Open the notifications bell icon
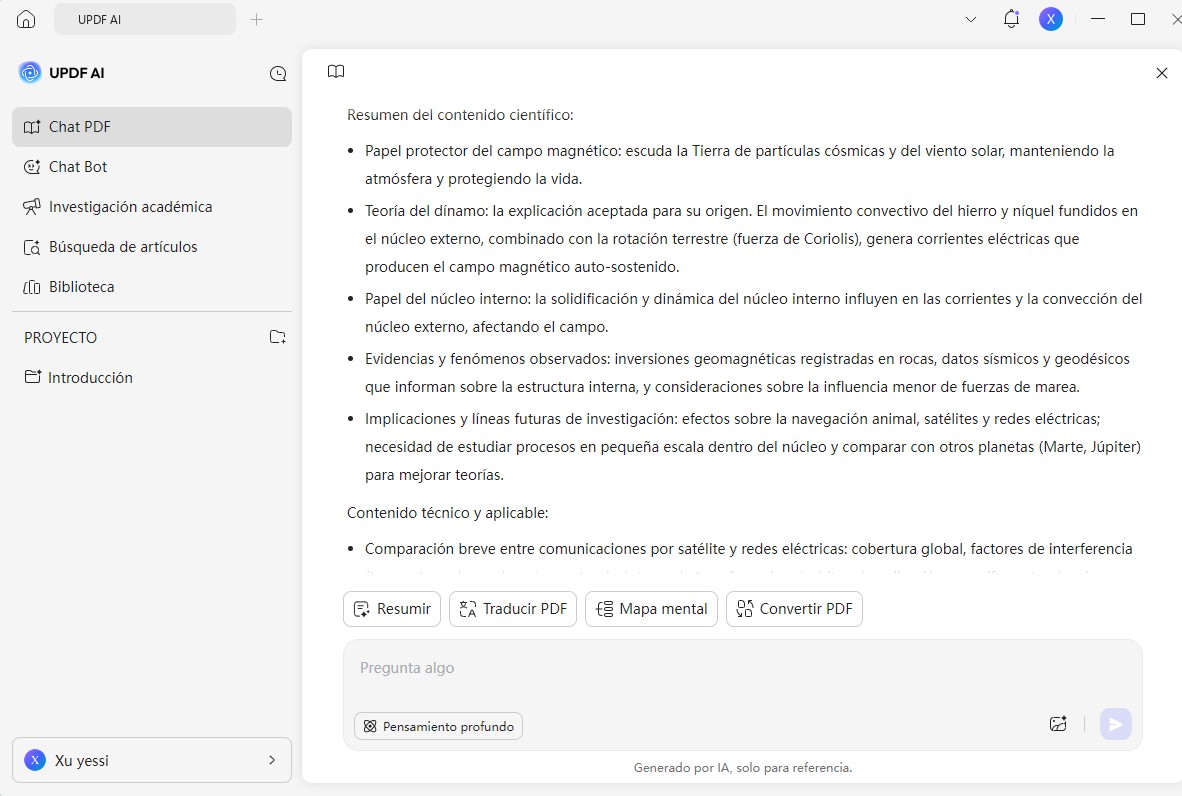The width and height of the screenshot is (1182, 796). click(x=1011, y=19)
